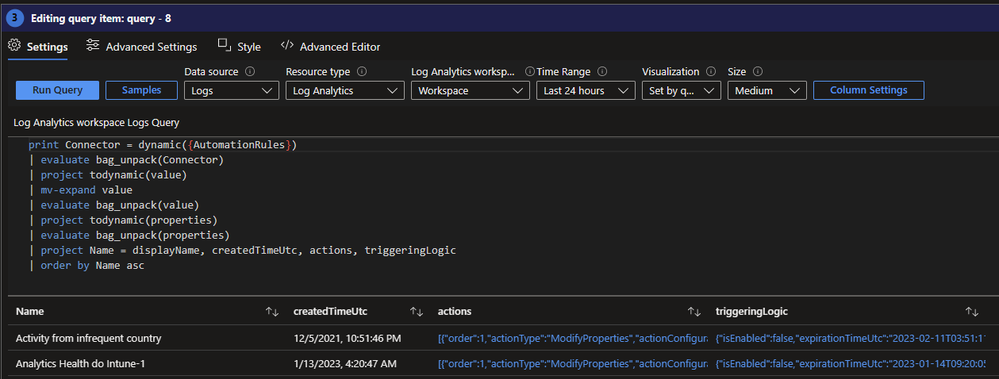The image size is (999, 379).
Task: Click the Column Settings button
Action: pyautogui.click(x=868, y=90)
